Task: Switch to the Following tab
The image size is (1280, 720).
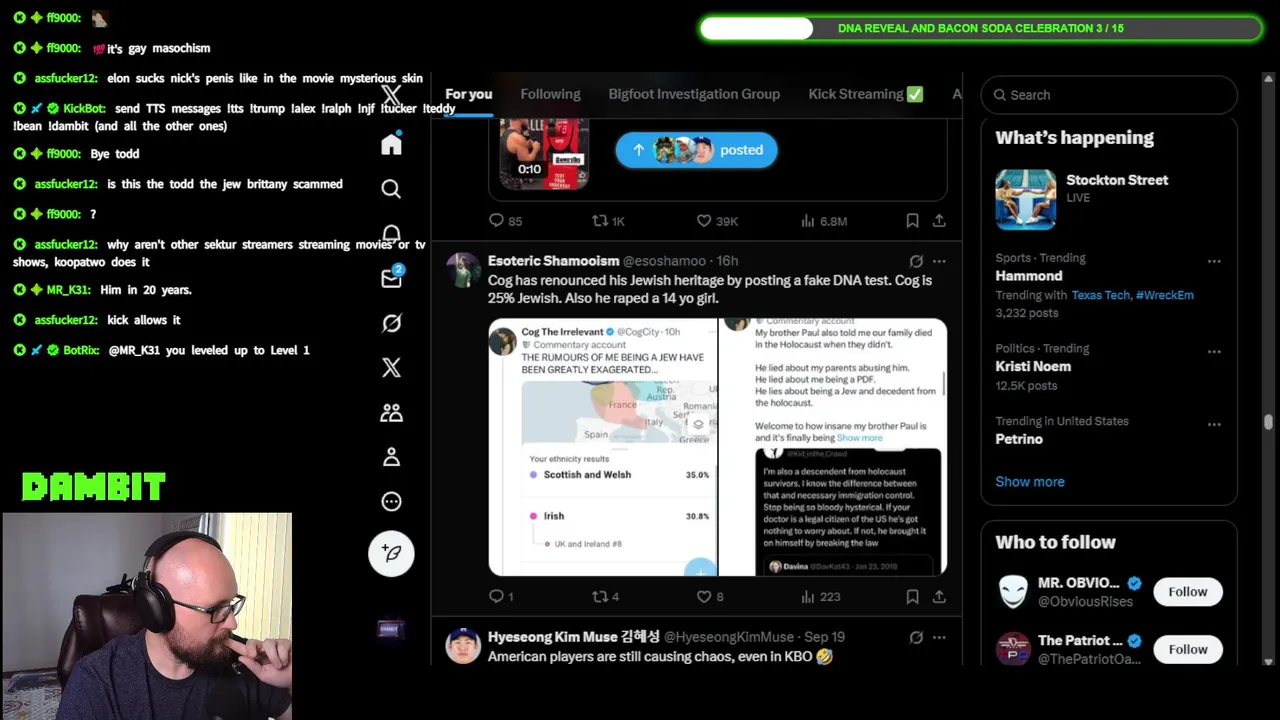Action: 550,94
